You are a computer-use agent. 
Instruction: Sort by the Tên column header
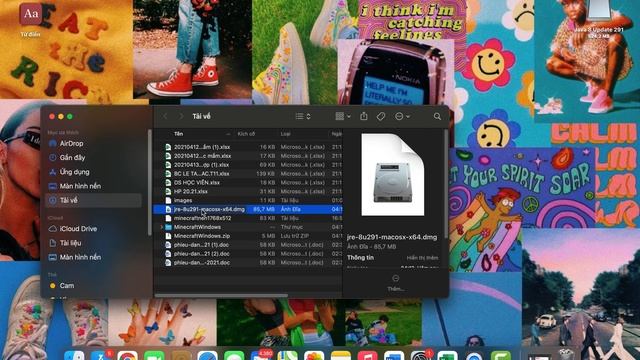click(178, 134)
